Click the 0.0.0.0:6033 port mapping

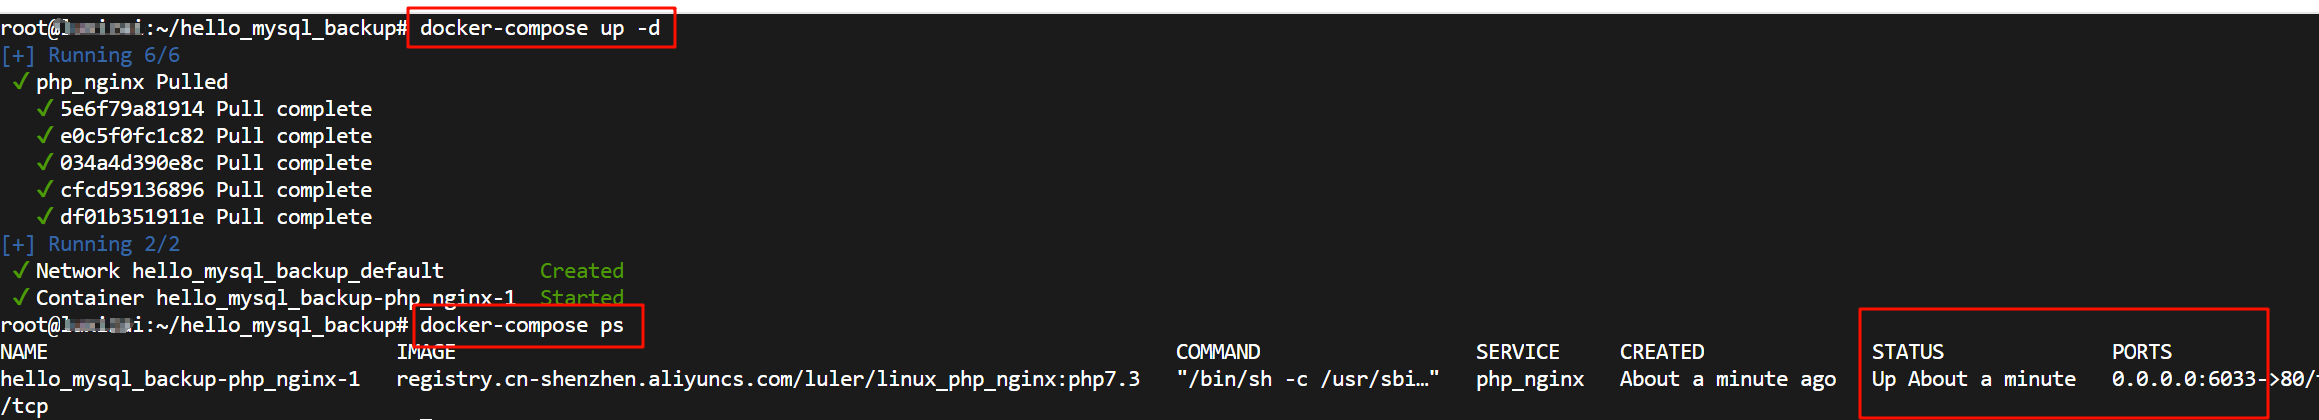[x=2184, y=379]
